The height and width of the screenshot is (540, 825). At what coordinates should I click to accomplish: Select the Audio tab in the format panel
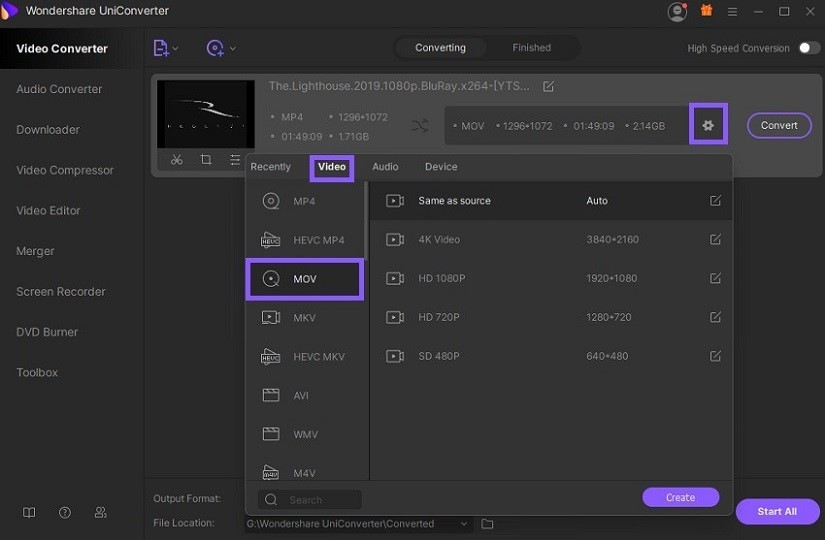pyautogui.click(x=385, y=167)
